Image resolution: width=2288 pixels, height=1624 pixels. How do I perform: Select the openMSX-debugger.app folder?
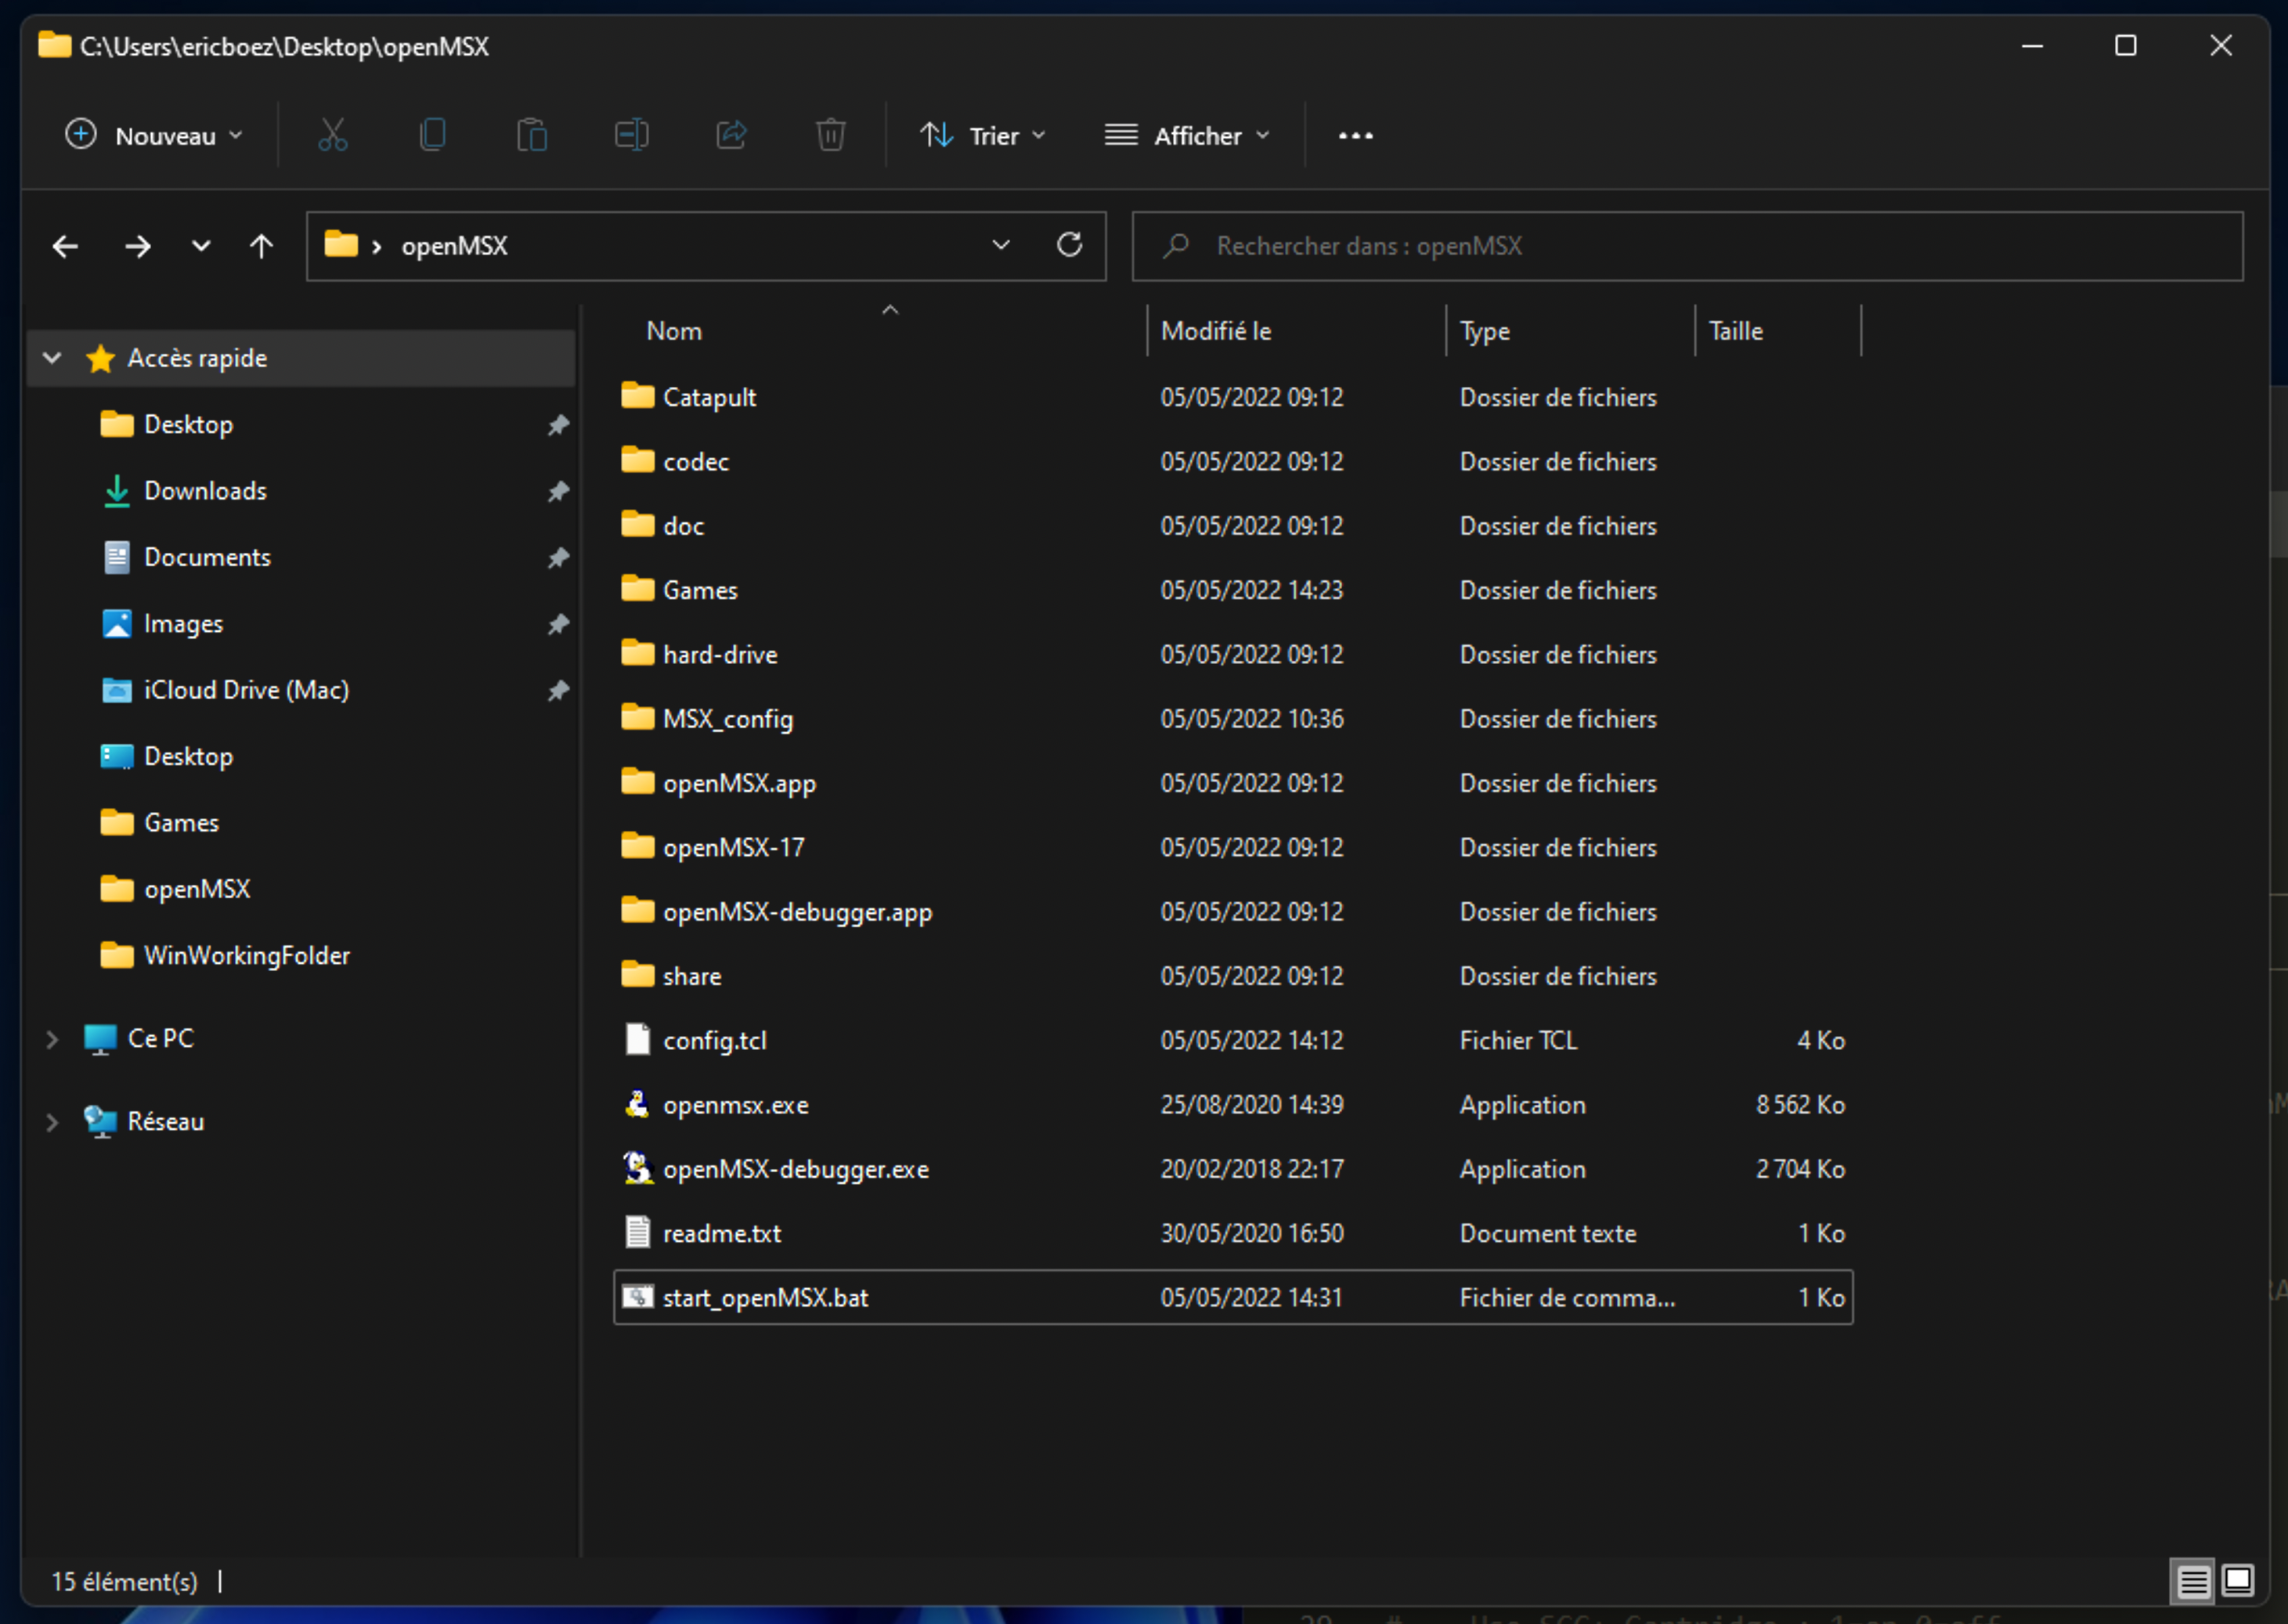click(x=1233, y=912)
